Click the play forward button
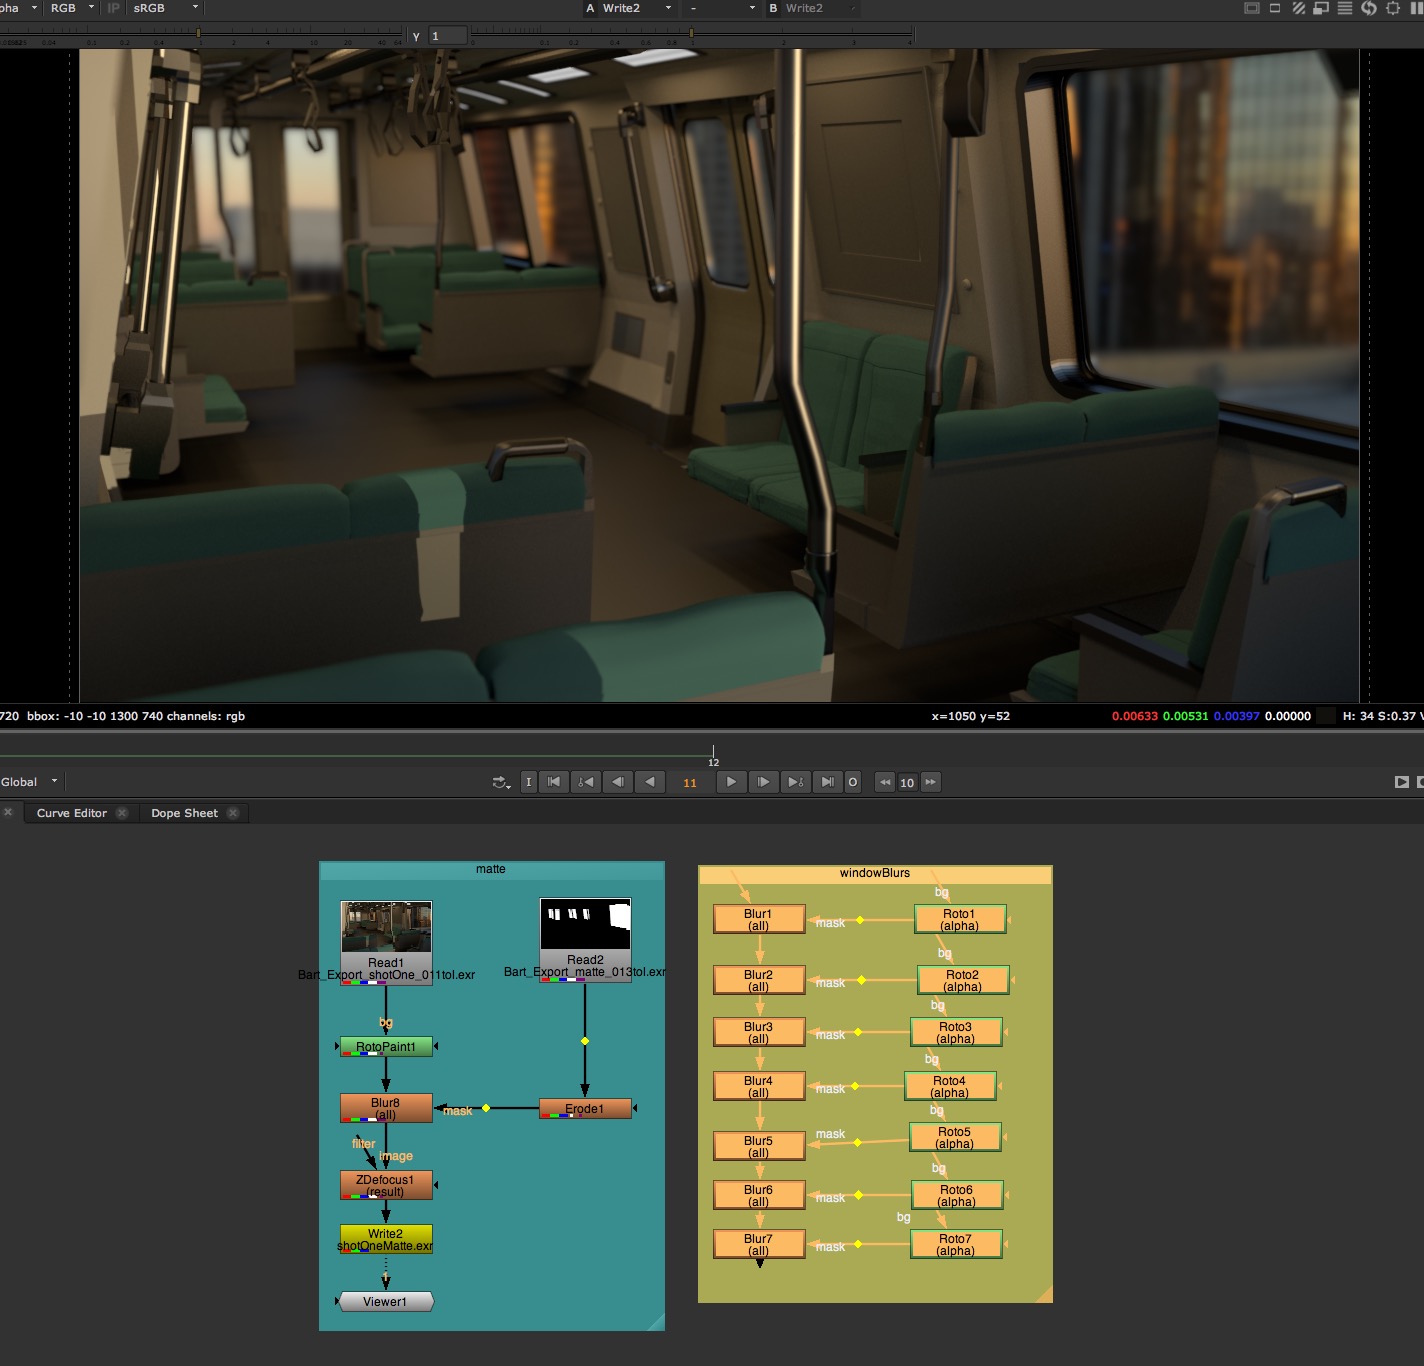This screenshot has height=1366, width=1424. click(731, 782)
